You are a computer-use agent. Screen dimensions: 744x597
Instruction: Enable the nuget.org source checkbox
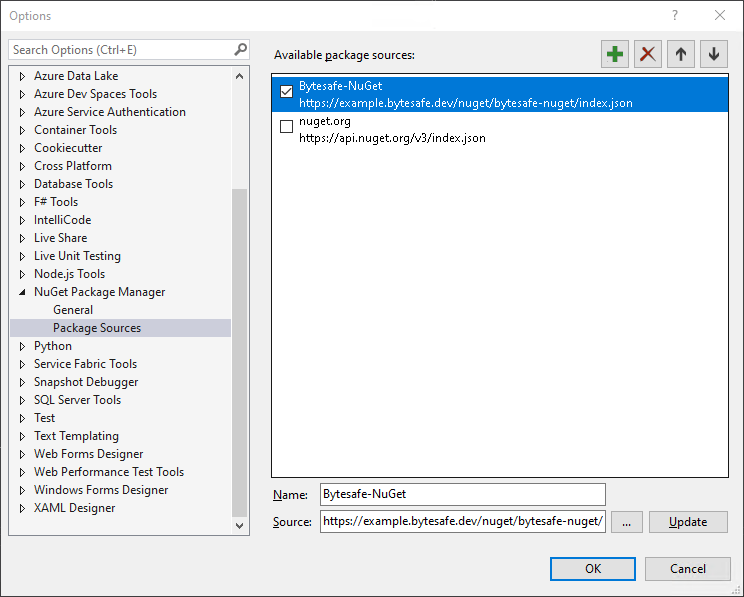point(287,126)
